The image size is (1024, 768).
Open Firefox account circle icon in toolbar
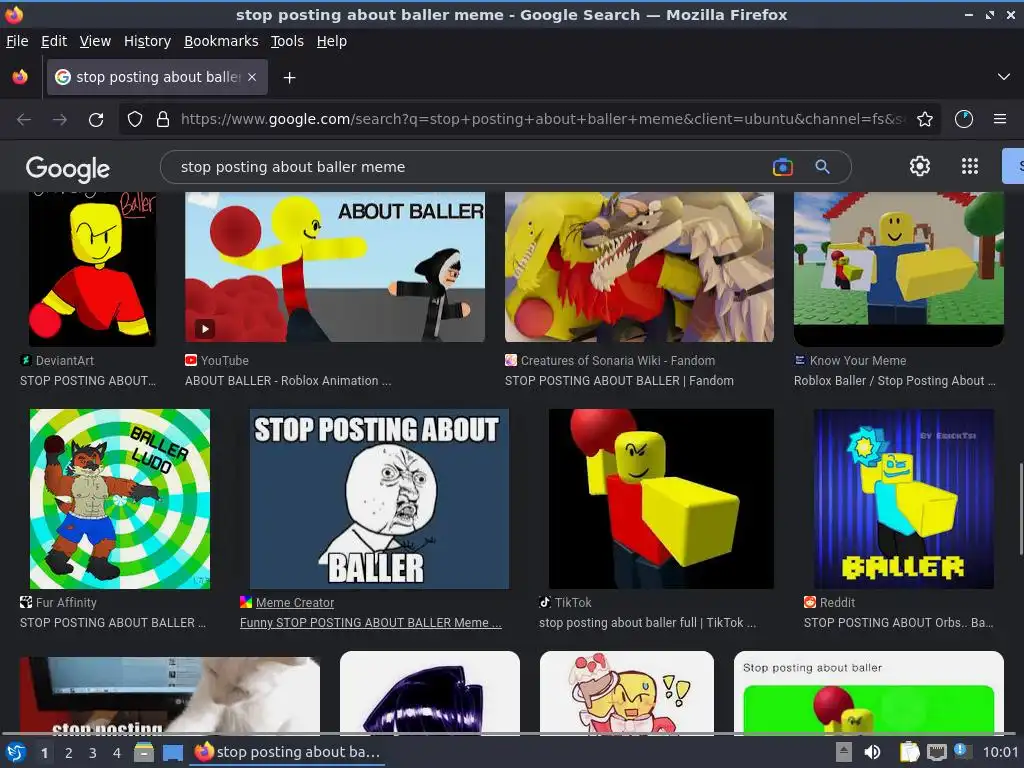(963, 120)
